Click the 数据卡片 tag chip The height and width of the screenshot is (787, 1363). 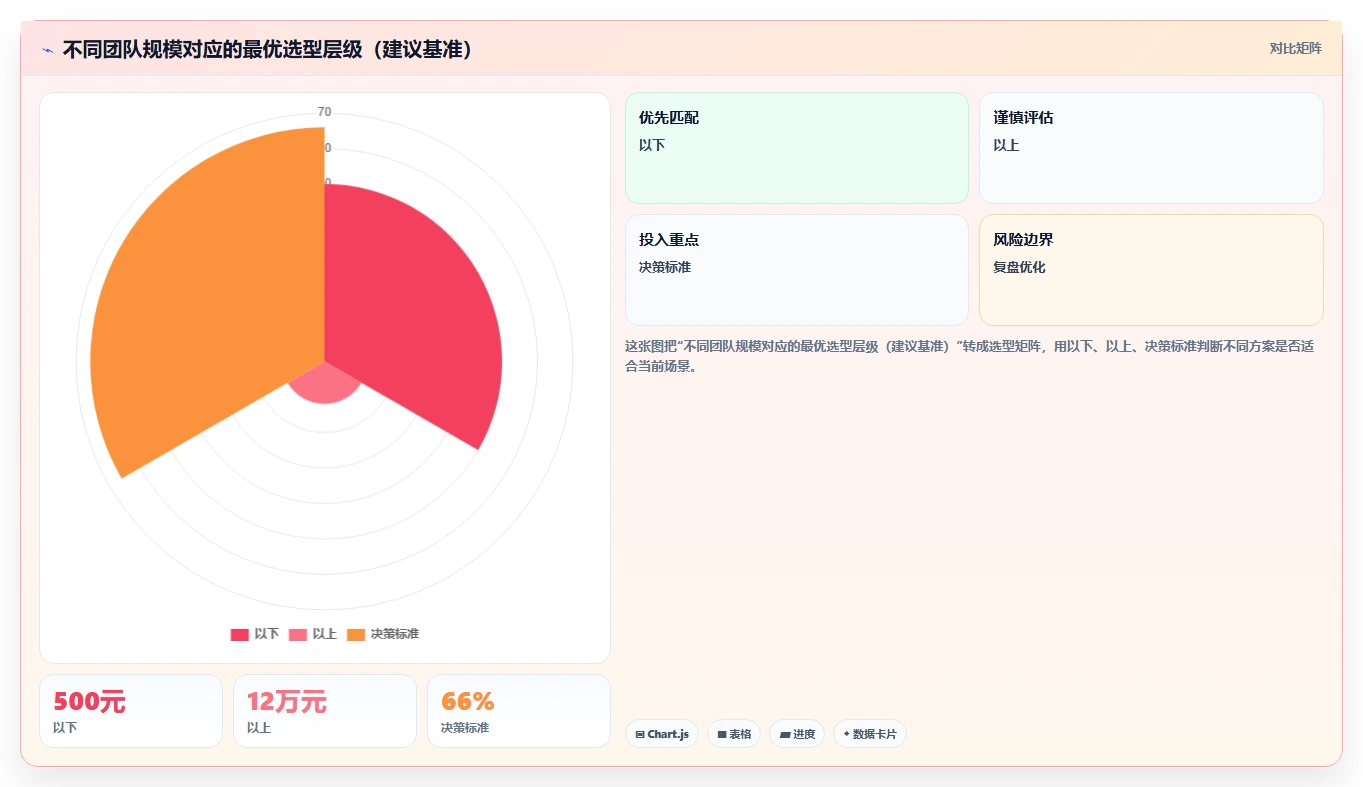(x=870, y=734)
